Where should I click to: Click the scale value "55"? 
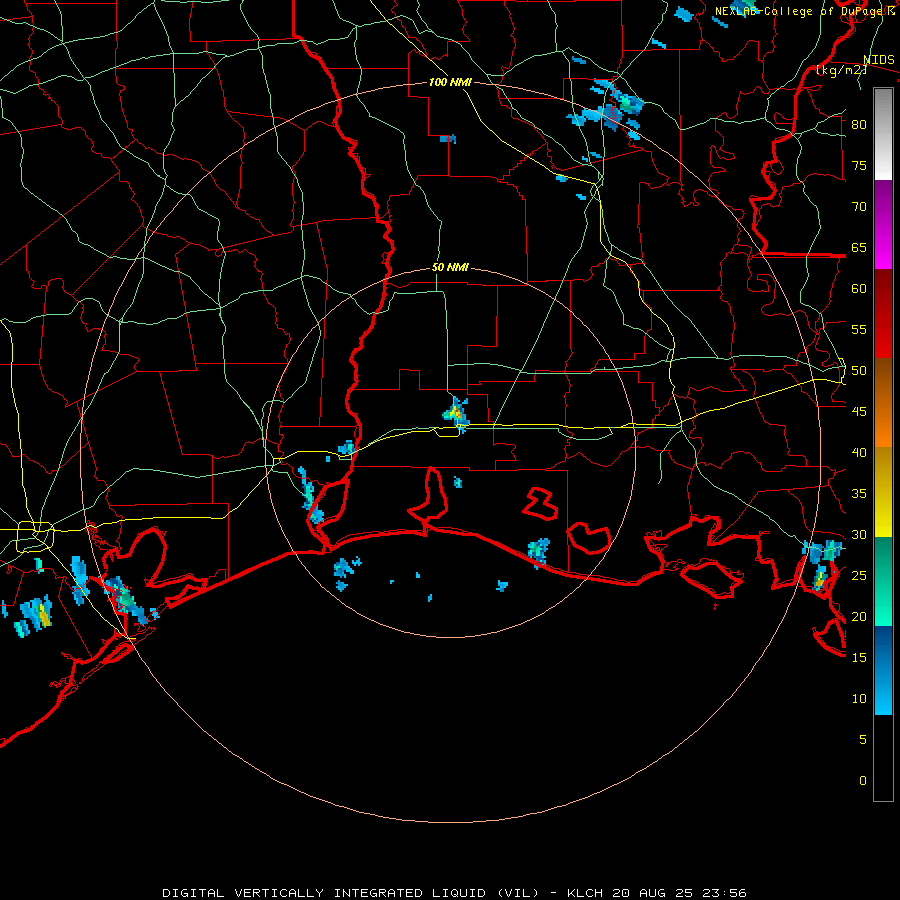(x=859, y=329)
